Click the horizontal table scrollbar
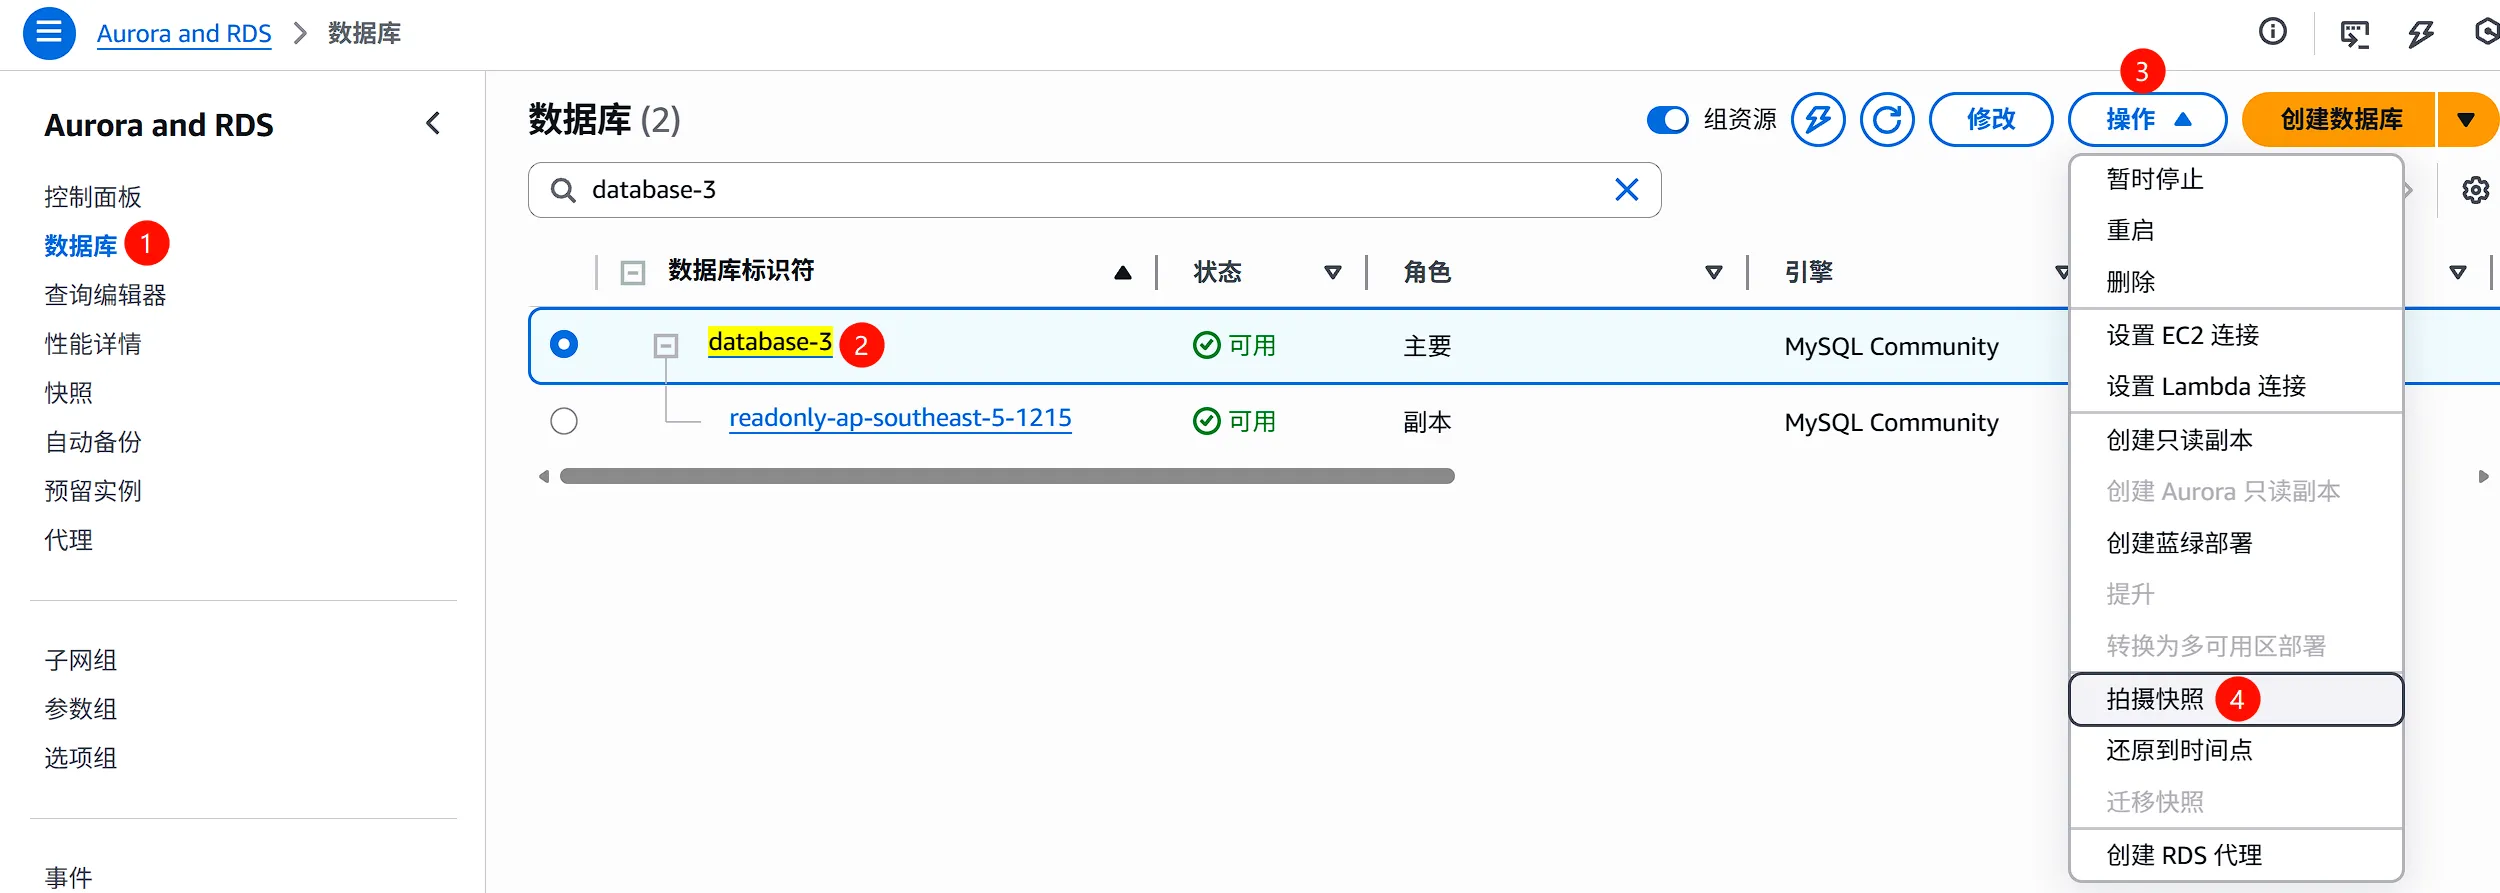This screenshot has height=893, width=2500. pyautogui.click(x=1006, y=477)
